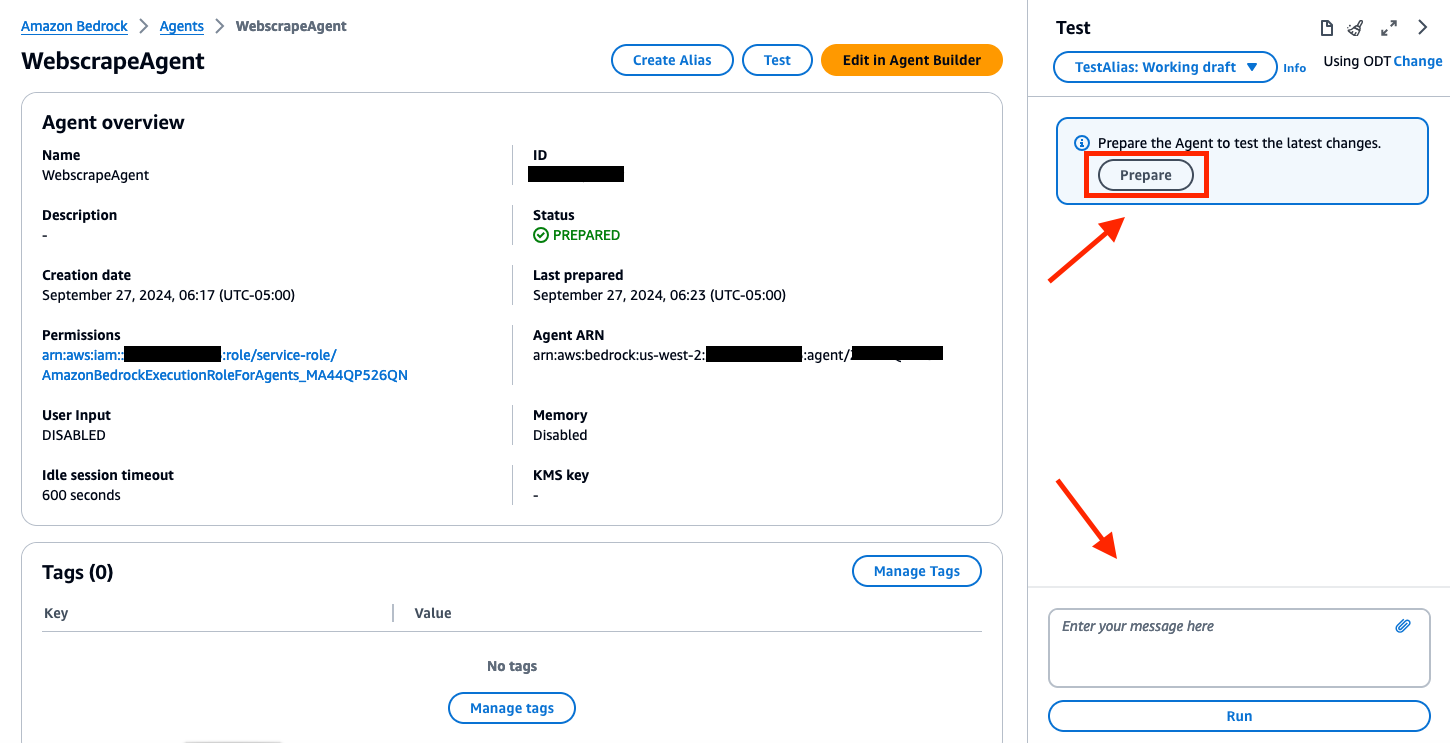This screenshot has height=743, width=1450.
Task: Click the WebscrapeAgent name value in overview
Action: 96,175
